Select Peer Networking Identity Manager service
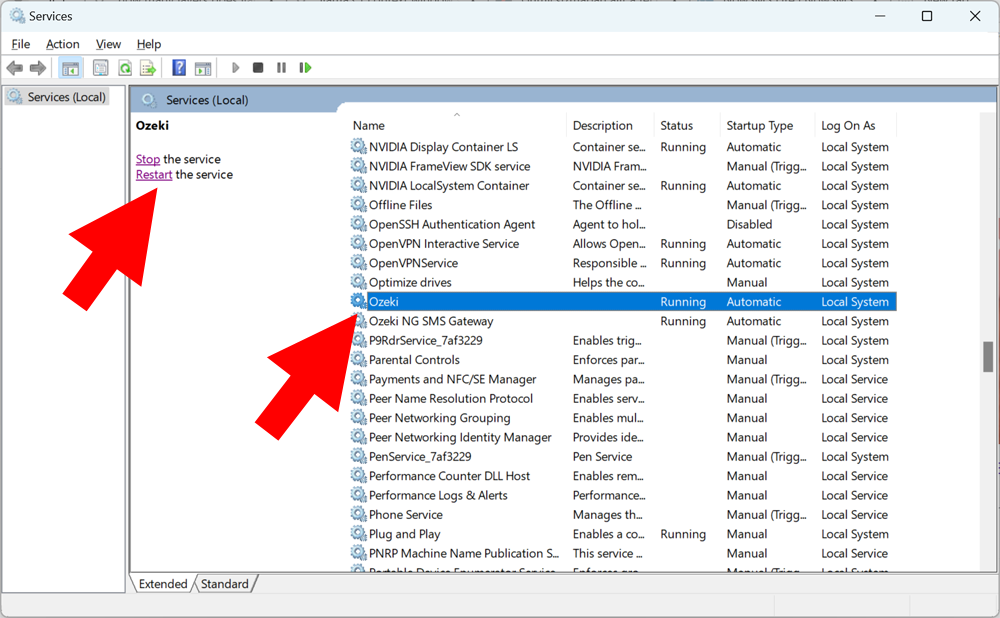 [460, 437]
